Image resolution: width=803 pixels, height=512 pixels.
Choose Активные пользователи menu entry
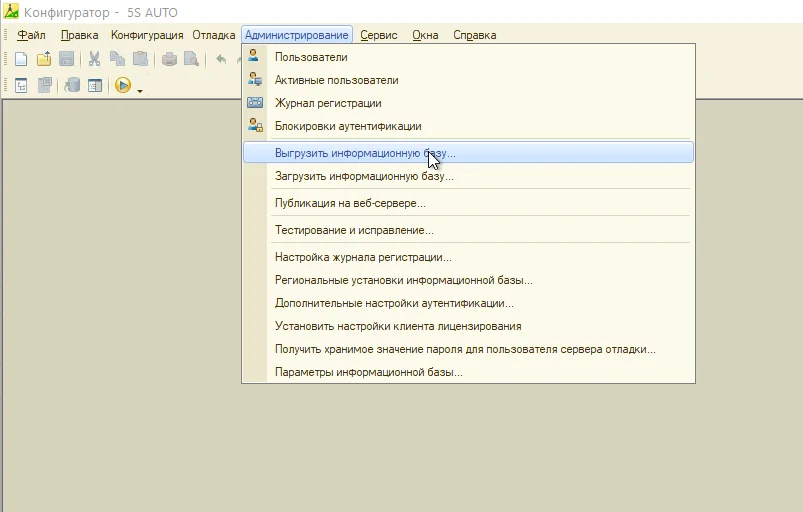tap(336, 80)
